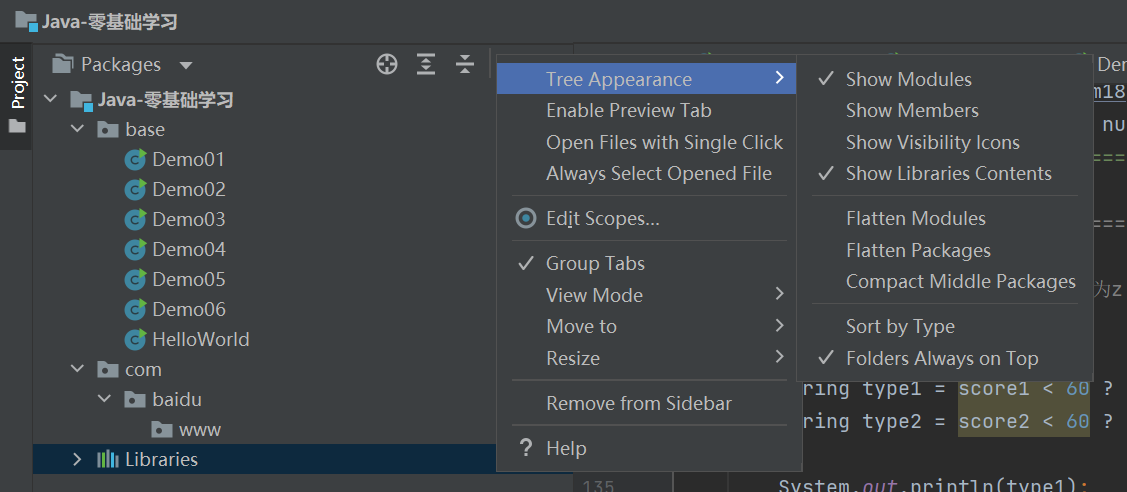Disable Folders Always on Top
1127x492 pixels.
pyautogui.click(x=941, y=359)
